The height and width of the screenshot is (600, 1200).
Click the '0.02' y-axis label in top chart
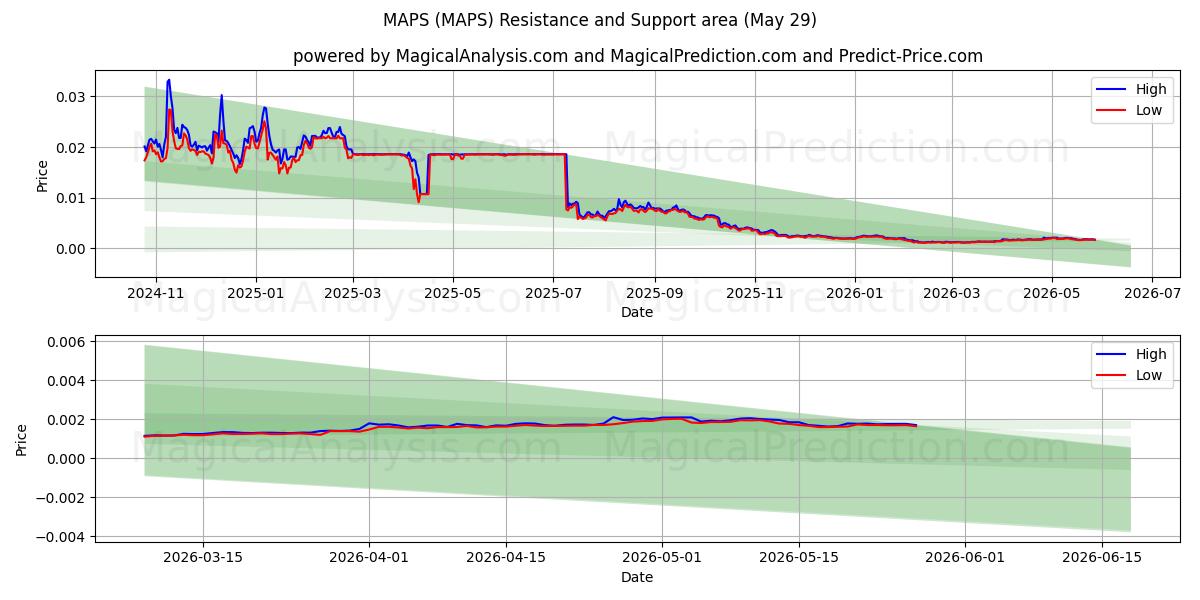[72, 148]
